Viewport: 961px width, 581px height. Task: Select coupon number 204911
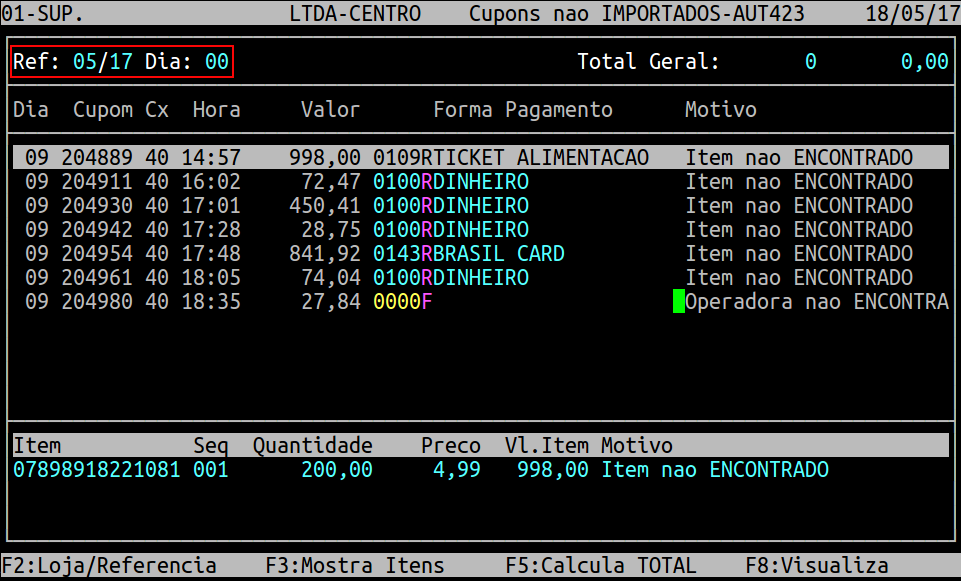[x=97, y=181]
